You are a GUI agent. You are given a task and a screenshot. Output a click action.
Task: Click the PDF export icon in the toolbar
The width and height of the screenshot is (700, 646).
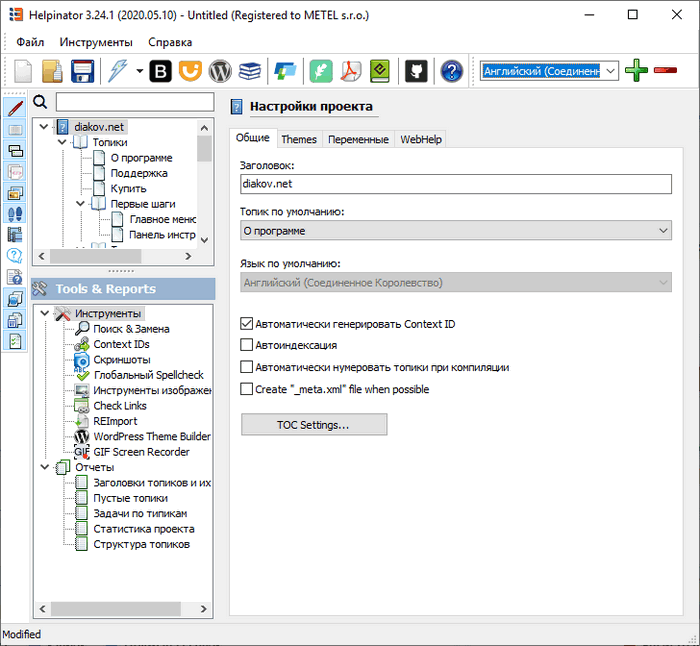[351, 71]
